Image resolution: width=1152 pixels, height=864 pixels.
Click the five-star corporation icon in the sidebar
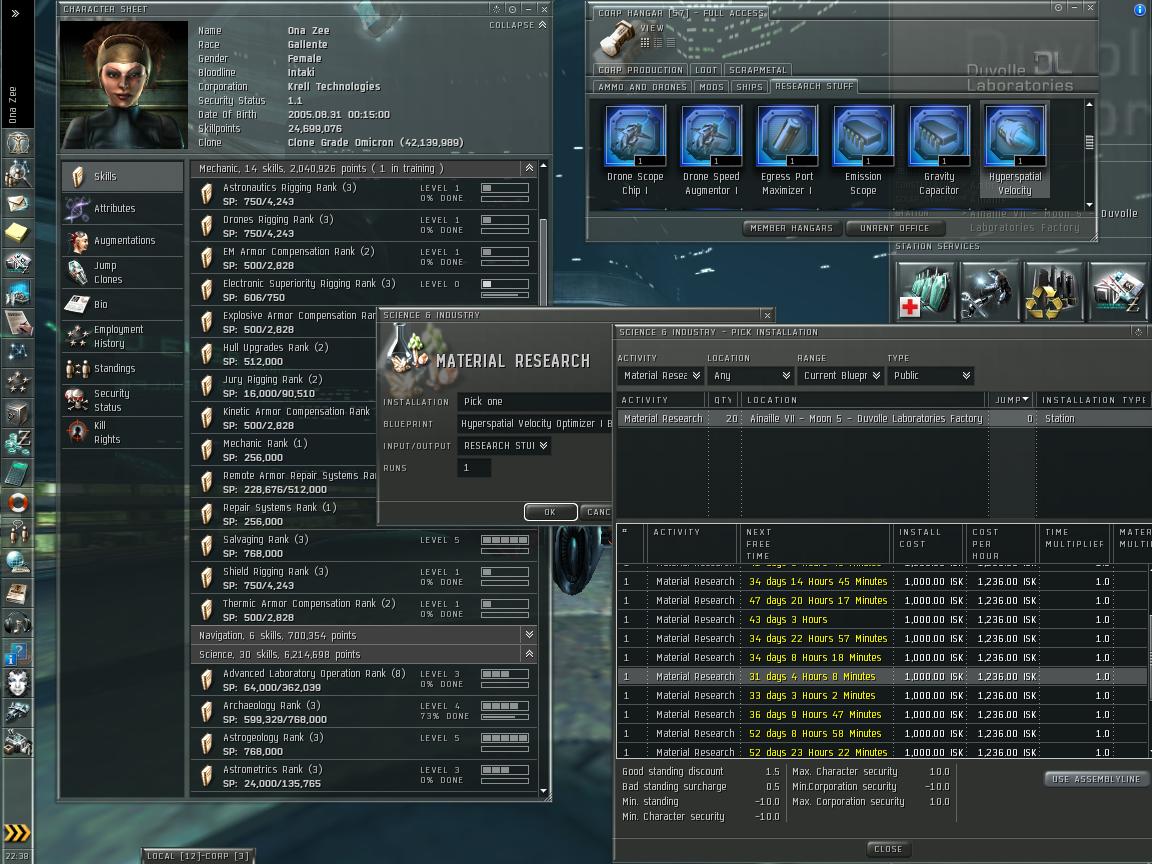(x=17, y=382)
